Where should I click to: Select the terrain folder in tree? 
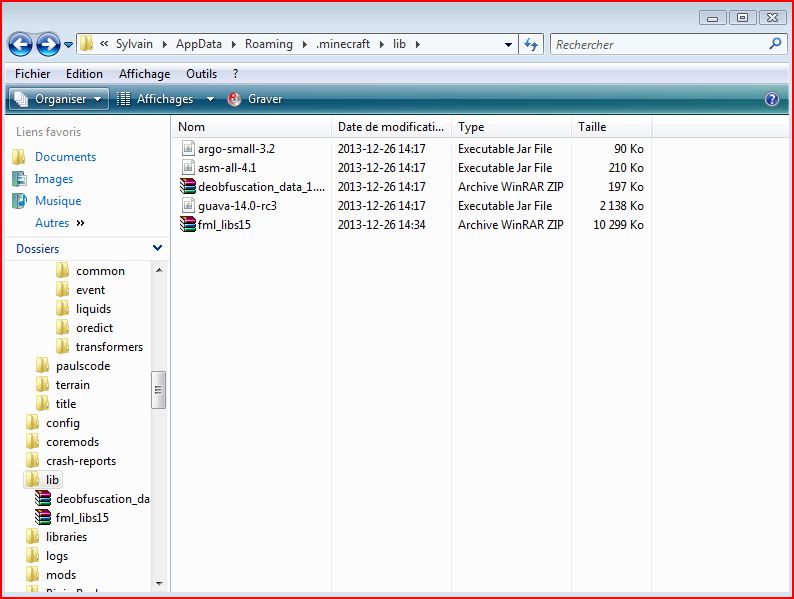point(72,385)
